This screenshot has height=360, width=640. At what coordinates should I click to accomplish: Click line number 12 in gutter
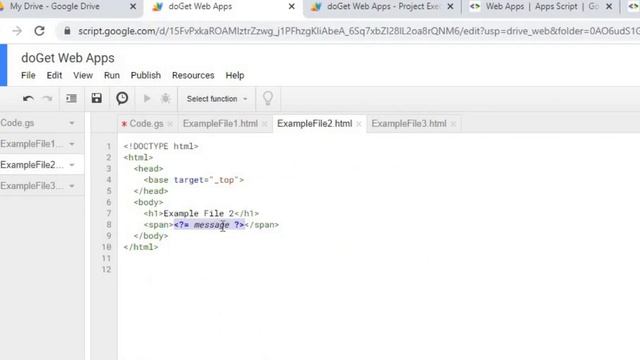[106, 269]
